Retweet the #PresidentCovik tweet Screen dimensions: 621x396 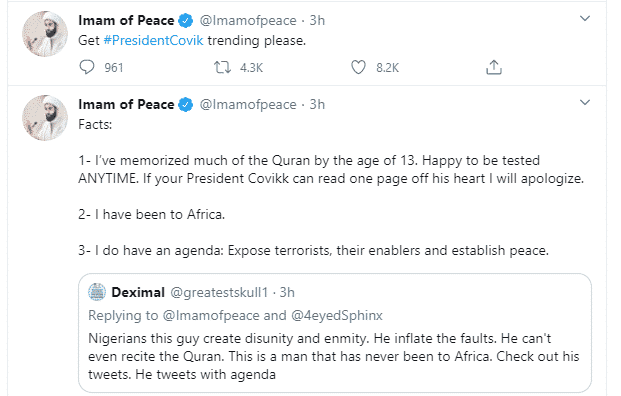[x=223, y=67]
